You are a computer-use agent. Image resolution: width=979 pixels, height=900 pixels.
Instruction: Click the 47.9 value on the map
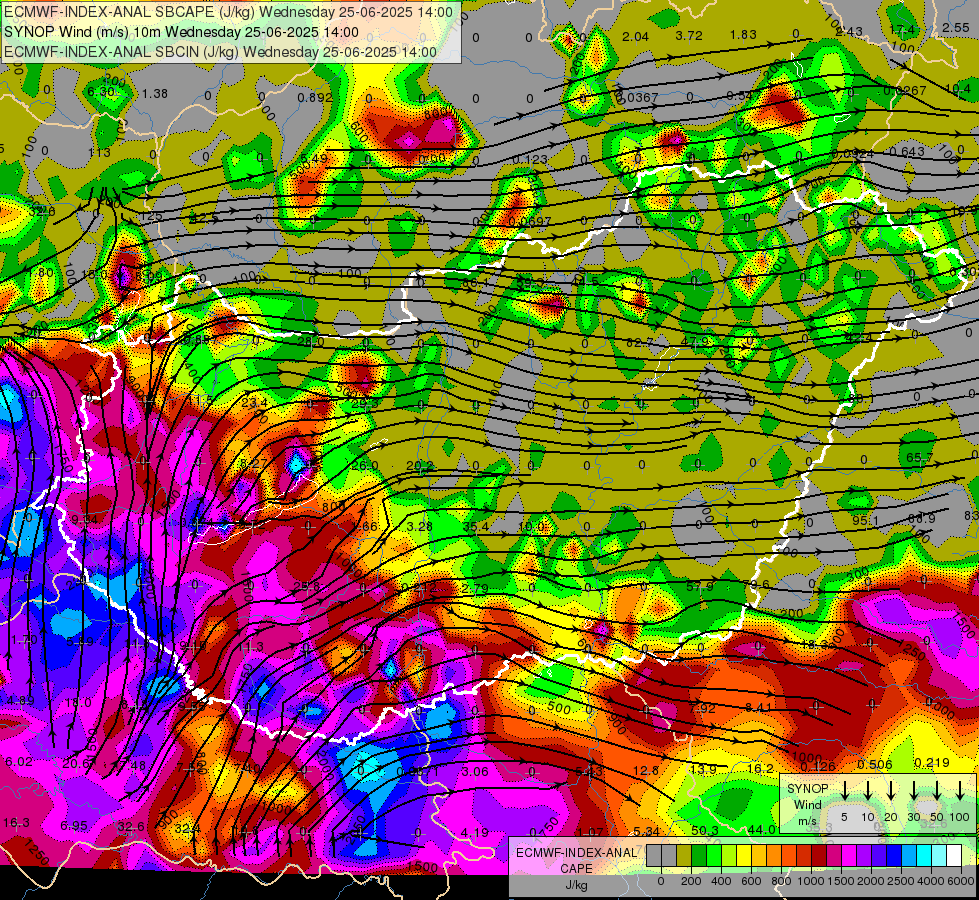tap(694, 341)
